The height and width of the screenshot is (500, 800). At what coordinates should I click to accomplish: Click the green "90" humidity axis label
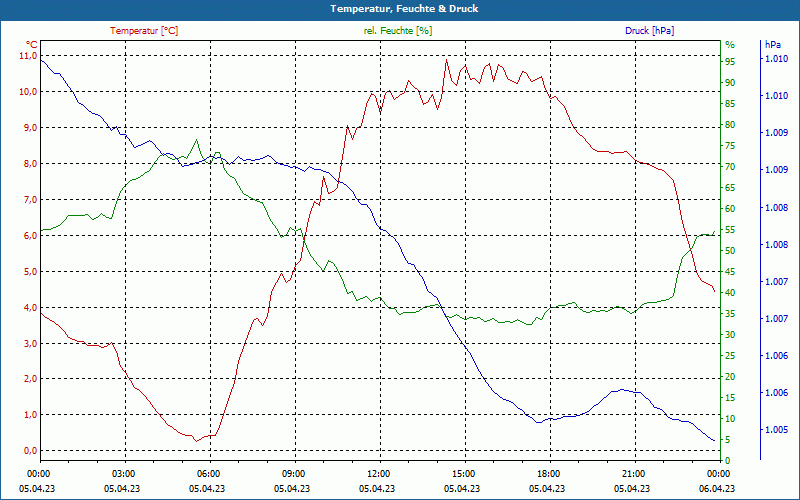point(730,83)
